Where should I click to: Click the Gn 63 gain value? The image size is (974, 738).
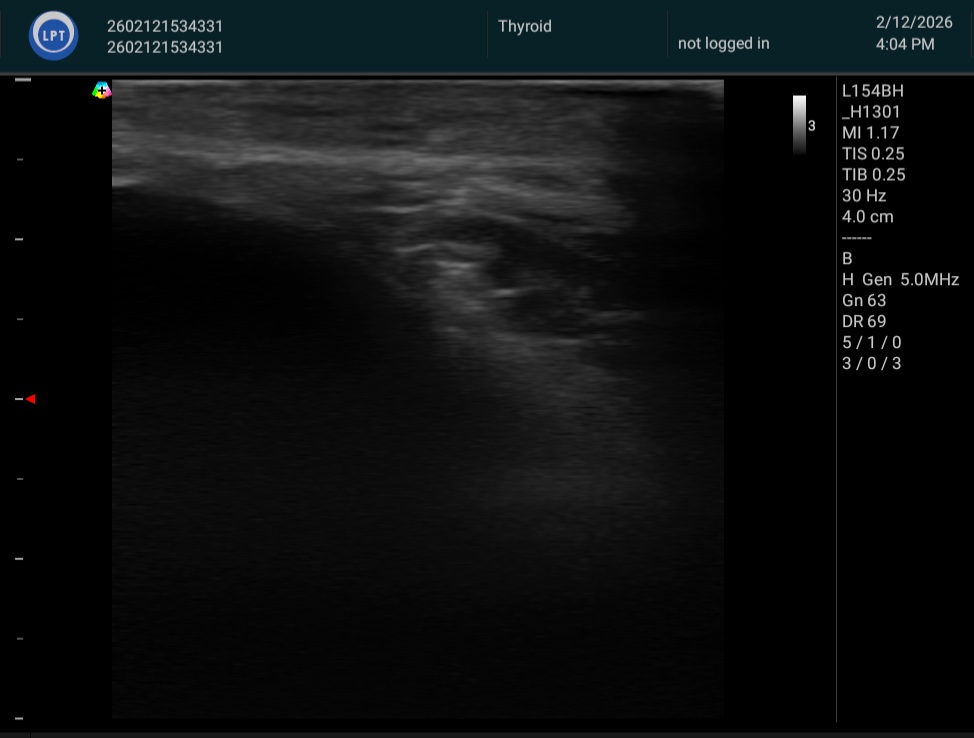click(x=864, y=301)
